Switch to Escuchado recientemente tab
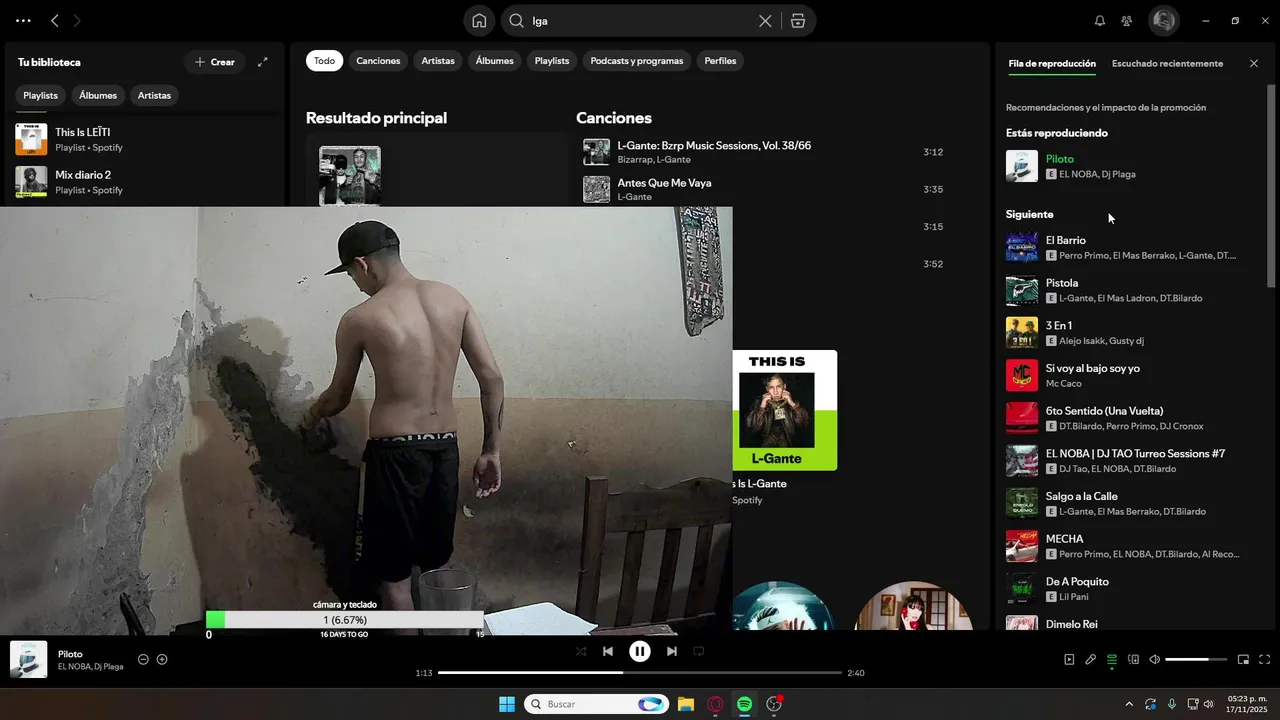1280x720 pixels. [x=1167, y=63]
